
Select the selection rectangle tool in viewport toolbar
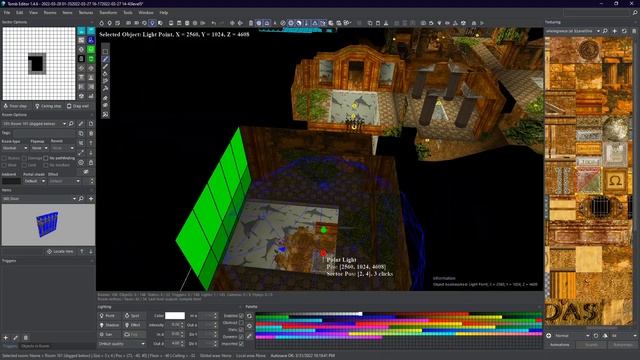click(x=105, y=52)
